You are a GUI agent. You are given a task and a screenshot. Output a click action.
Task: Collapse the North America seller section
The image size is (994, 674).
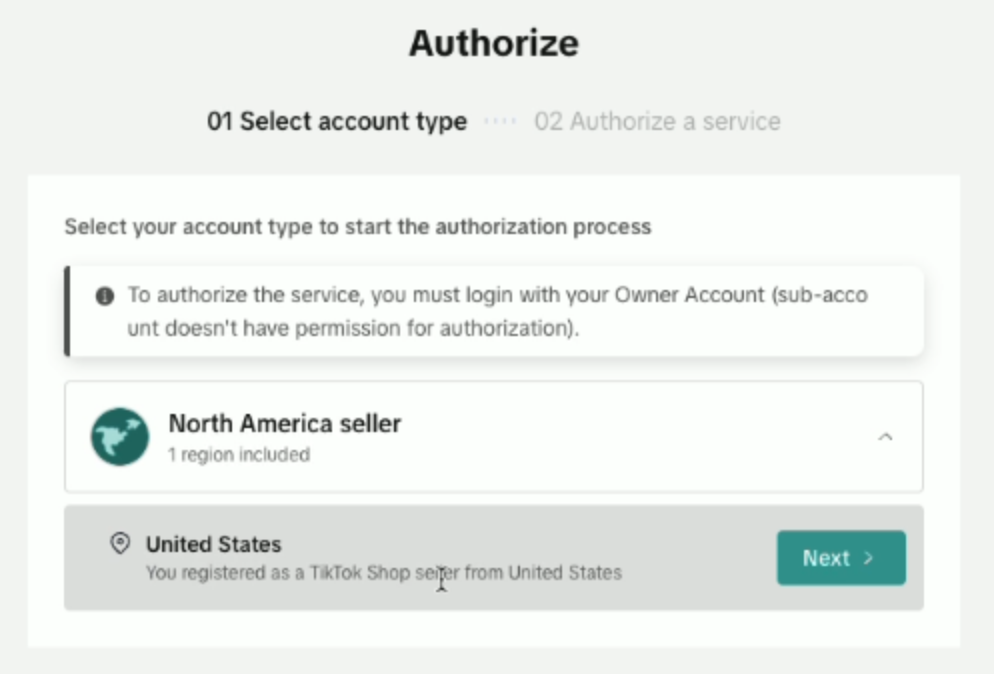pos(885,437)
